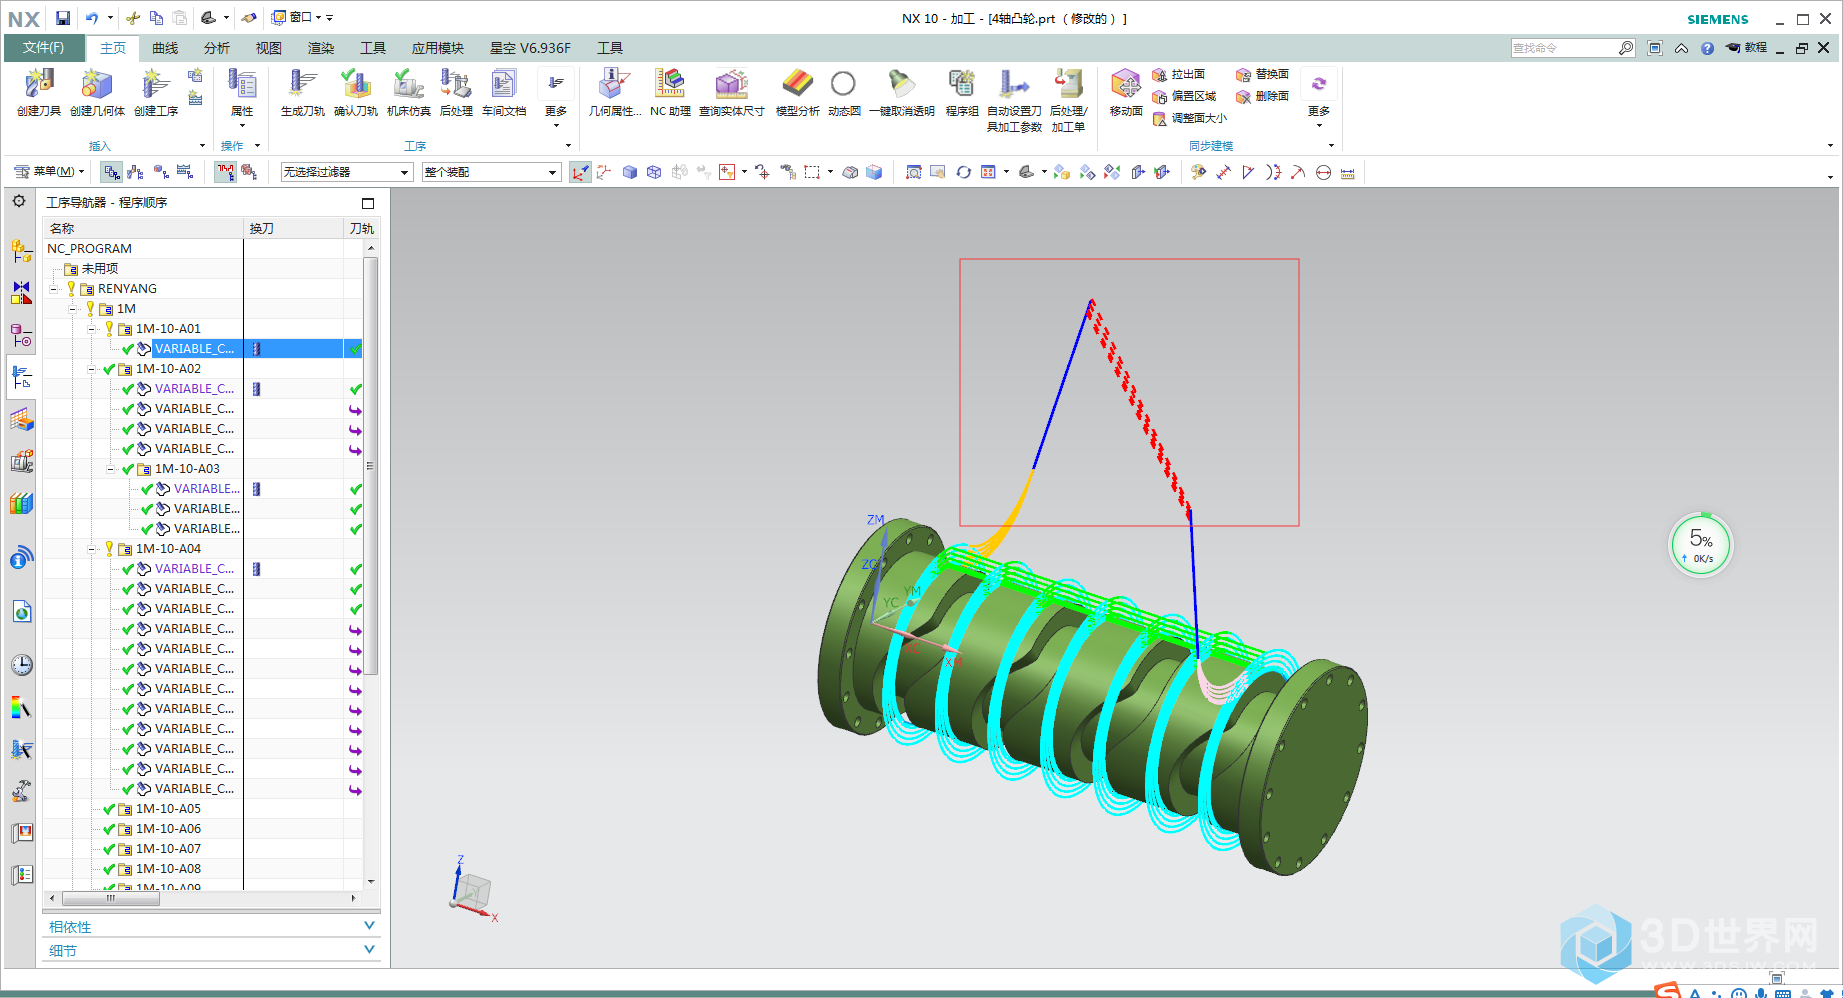
Task: Open the NC Assistant (NC 助理)
Action: point(670,92)
